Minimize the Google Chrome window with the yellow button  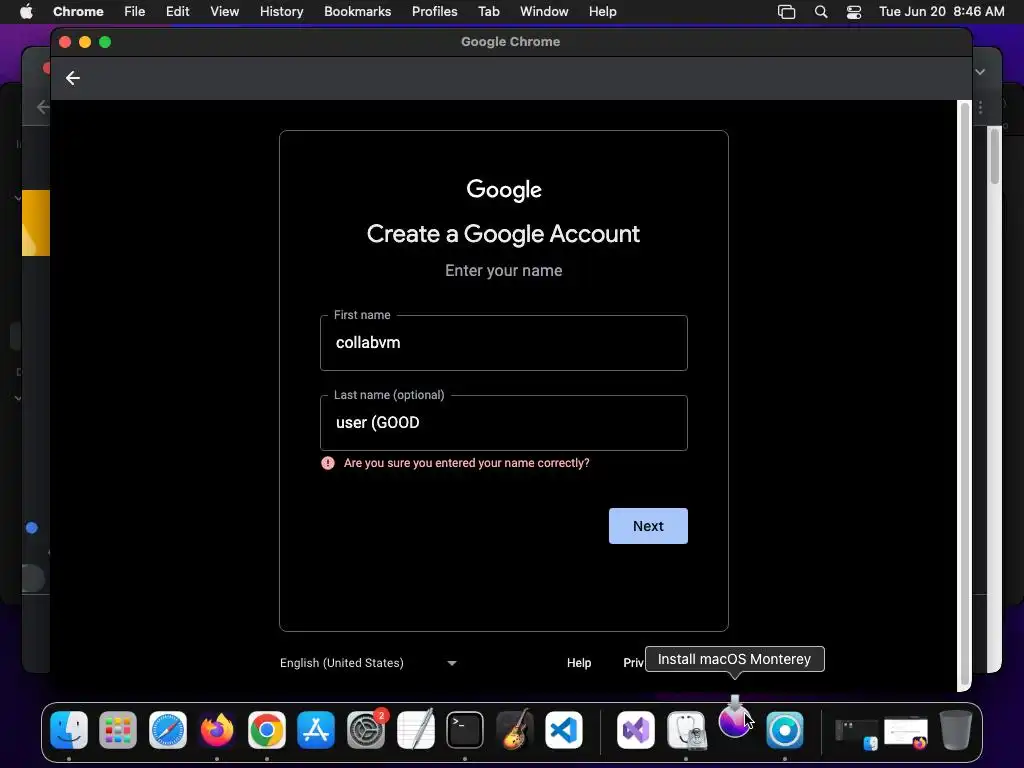[x=85, y=42]
